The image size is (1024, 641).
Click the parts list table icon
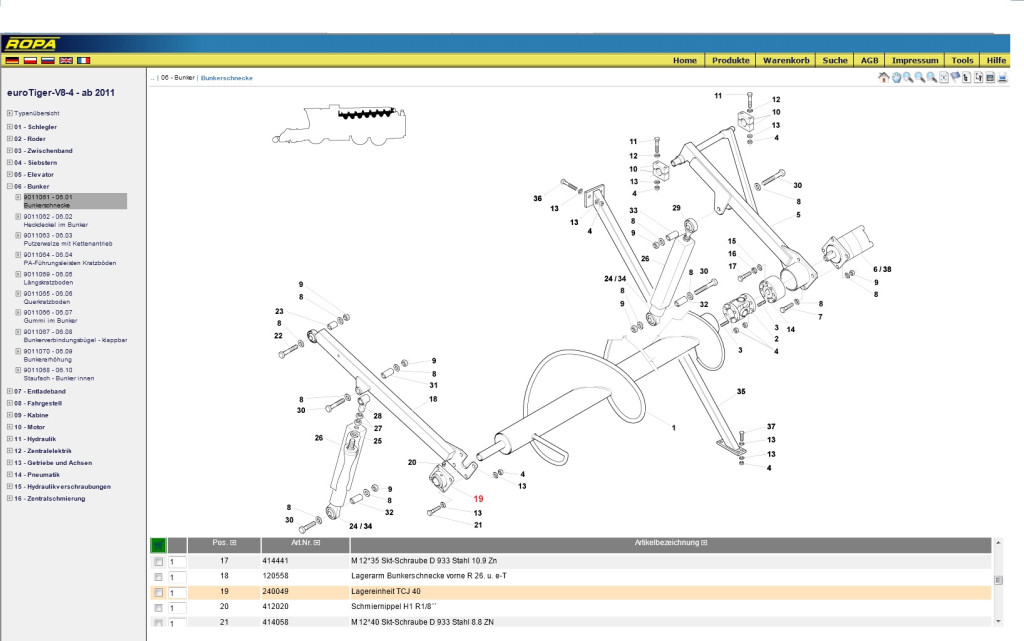991,77
